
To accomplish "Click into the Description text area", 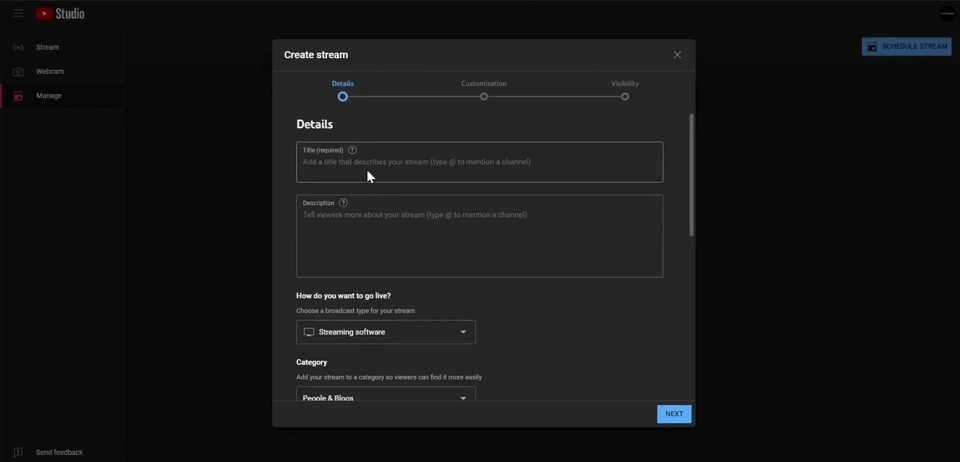I will [x=480, y=243].
